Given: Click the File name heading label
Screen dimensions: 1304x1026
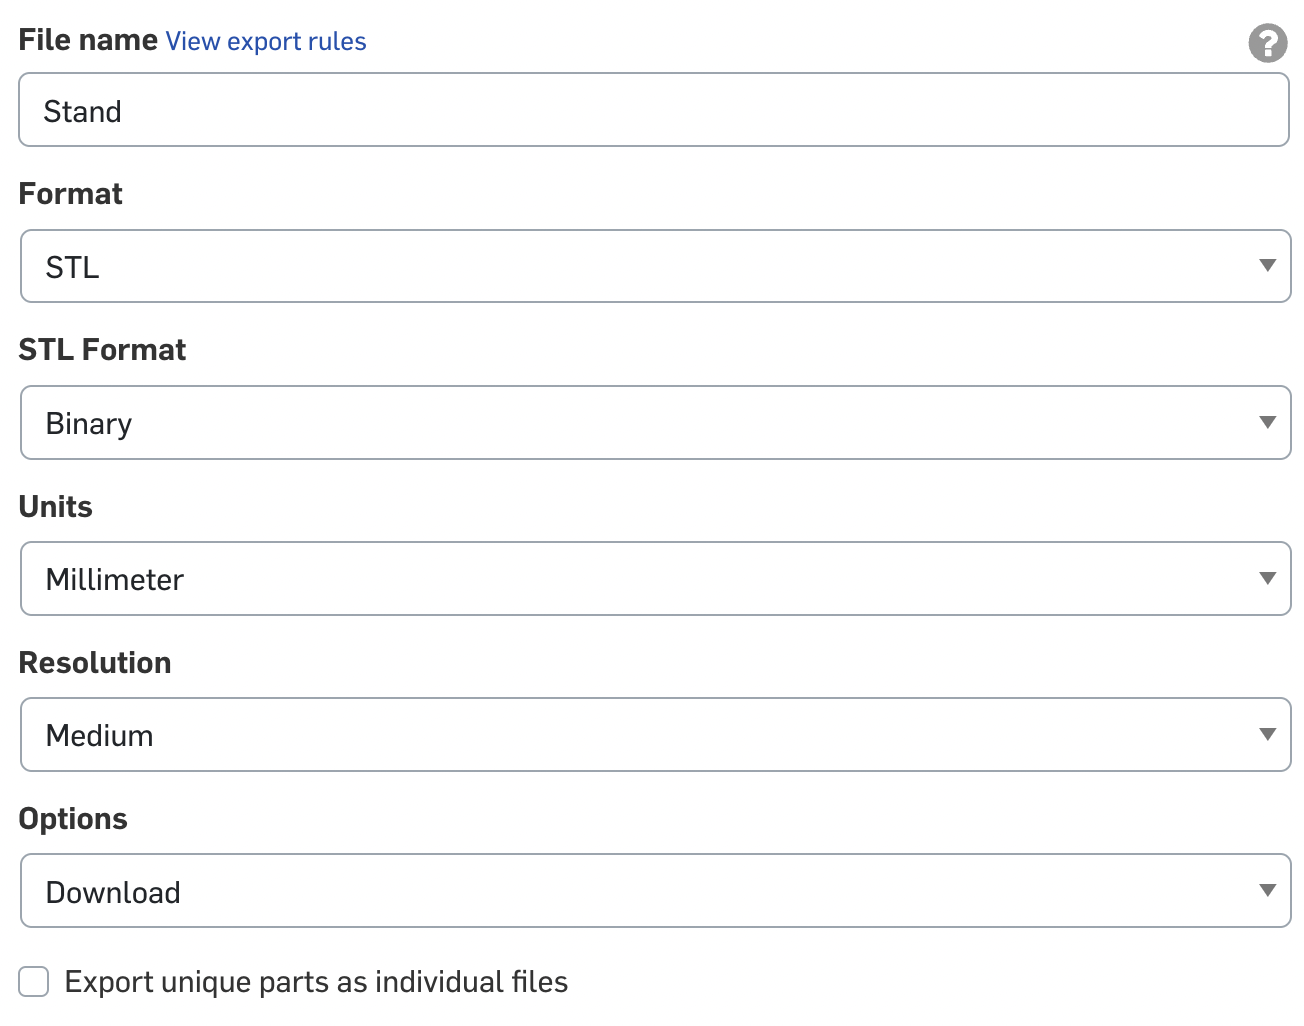Looking at the screenshot, I should (x=88, y=40).
